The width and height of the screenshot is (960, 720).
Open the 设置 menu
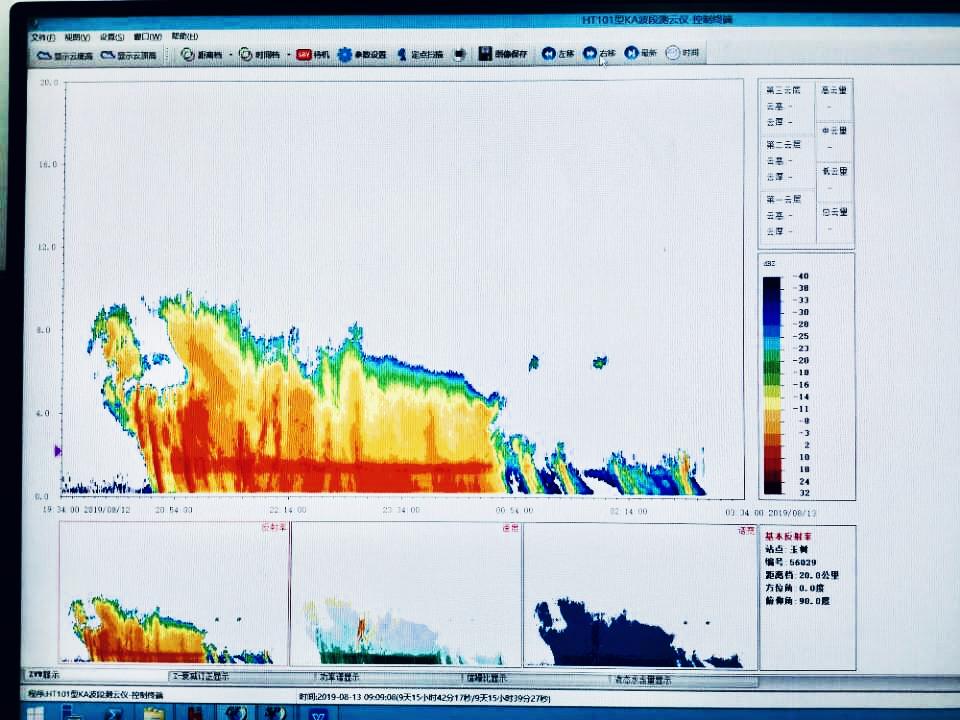click(x=111, y=37)
